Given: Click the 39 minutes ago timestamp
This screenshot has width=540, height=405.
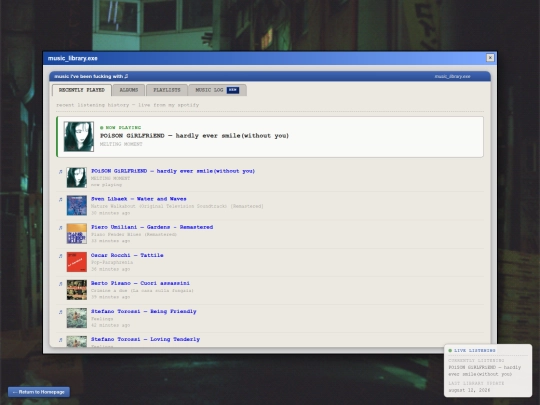Looking at the screenshot, I should click(111, 297).
